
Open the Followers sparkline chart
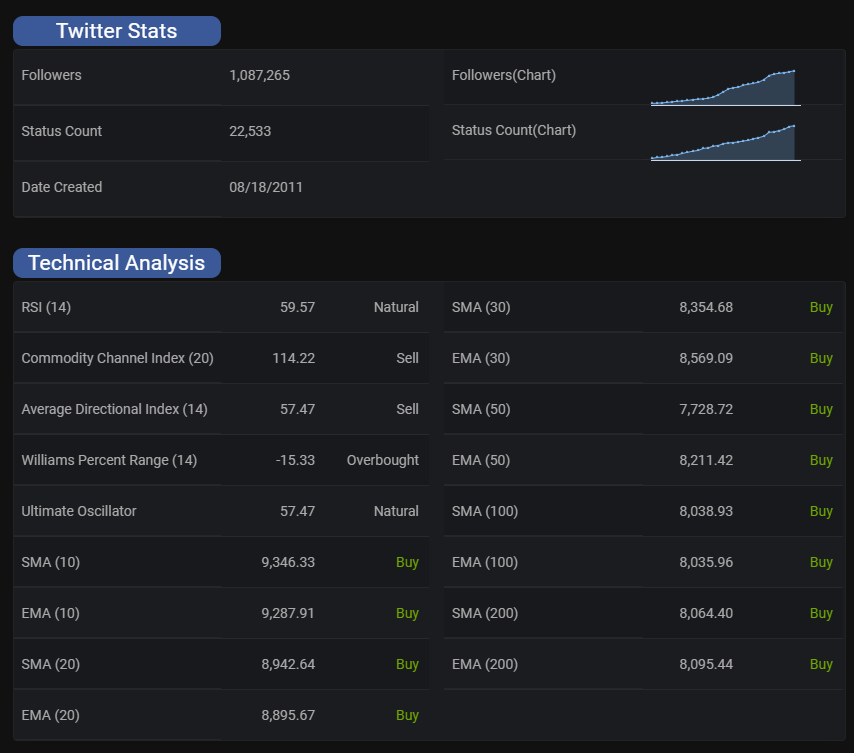(725, 88)
